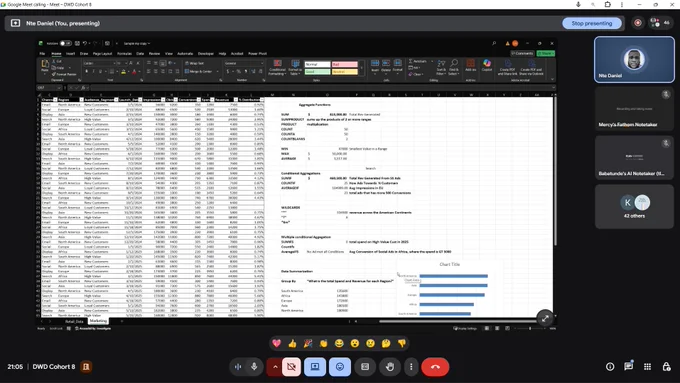The image size is (680, 383).
Task: Switch to the Page Layout ribbon tab
Action: (x=102, y=54)
